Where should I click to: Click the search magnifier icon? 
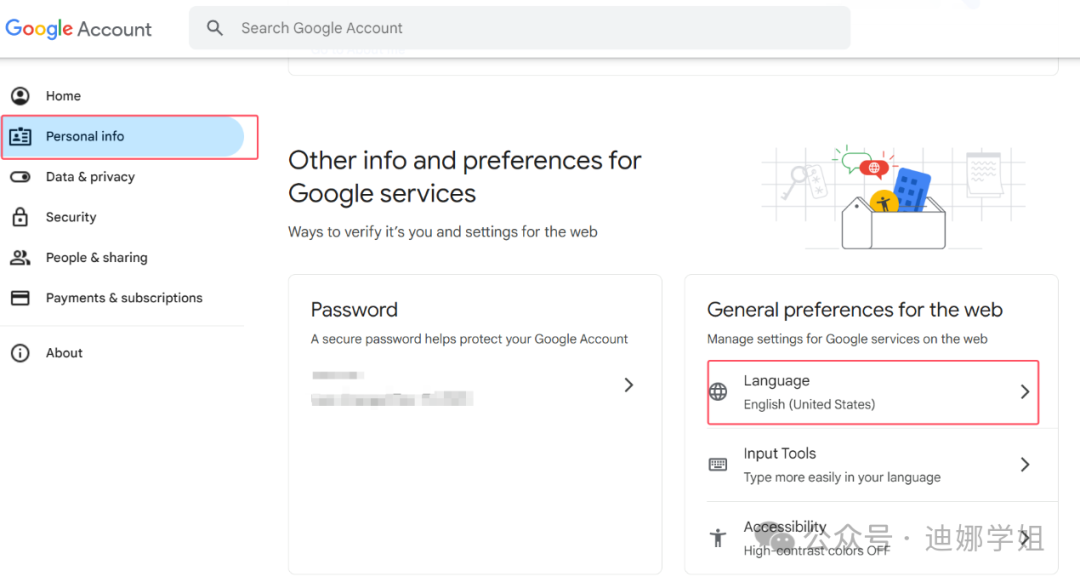(215, 28)
